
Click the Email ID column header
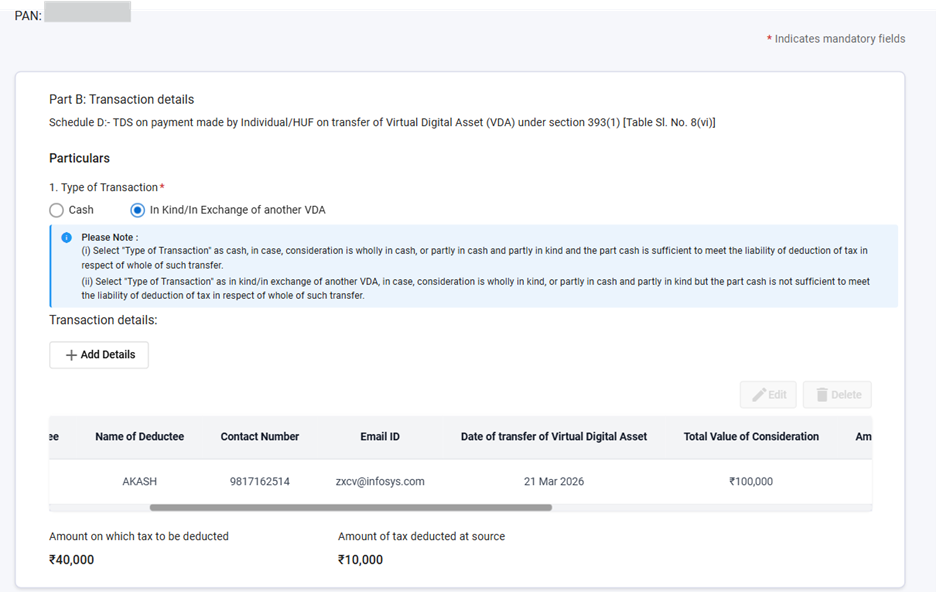(380, 437)
